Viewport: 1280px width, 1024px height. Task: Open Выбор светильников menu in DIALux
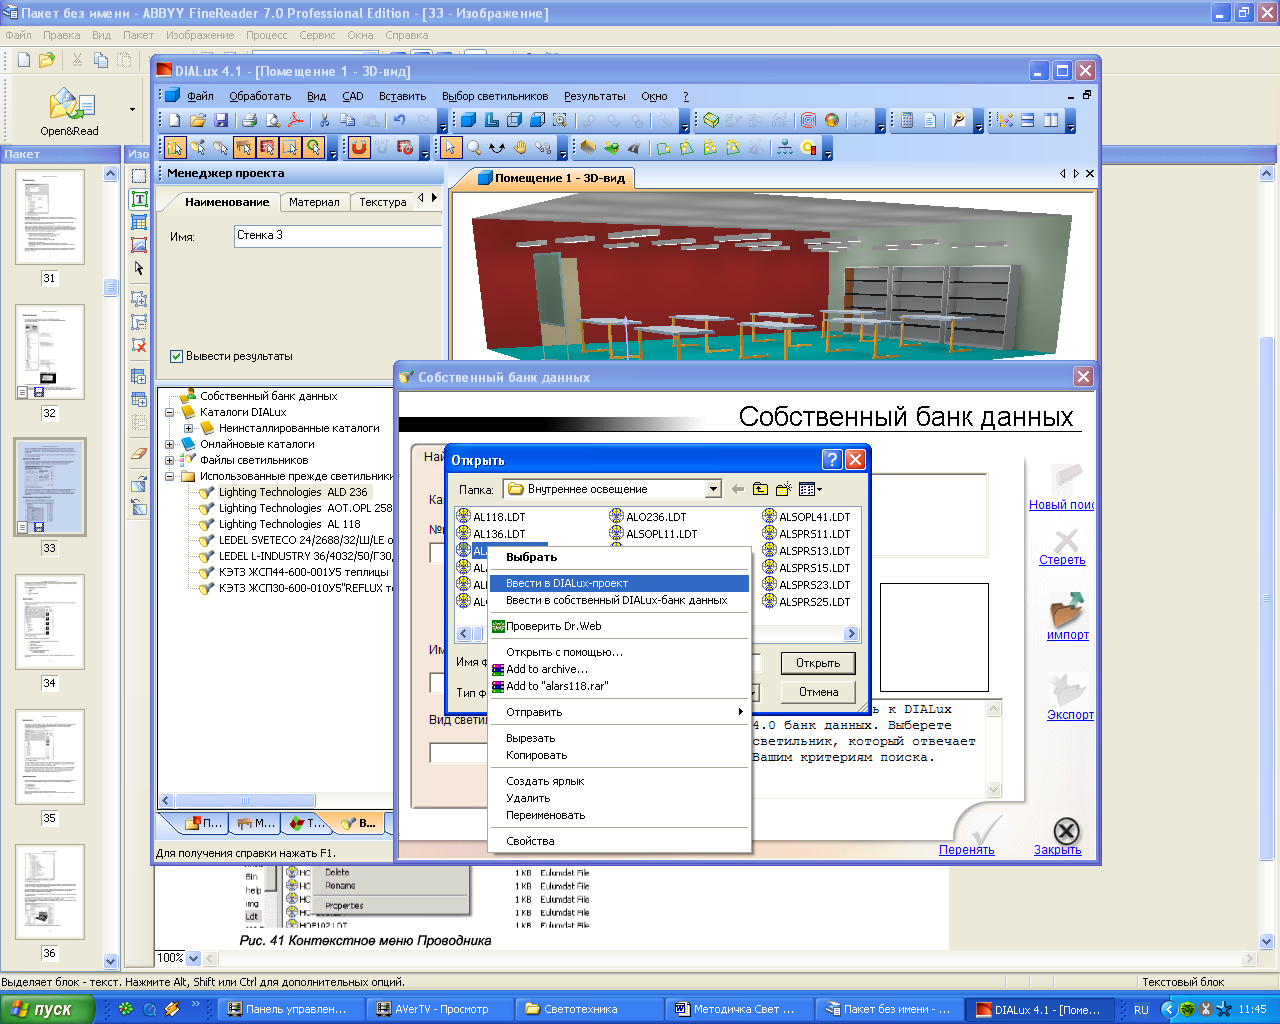pyautogui.click(x=495, y=96)
